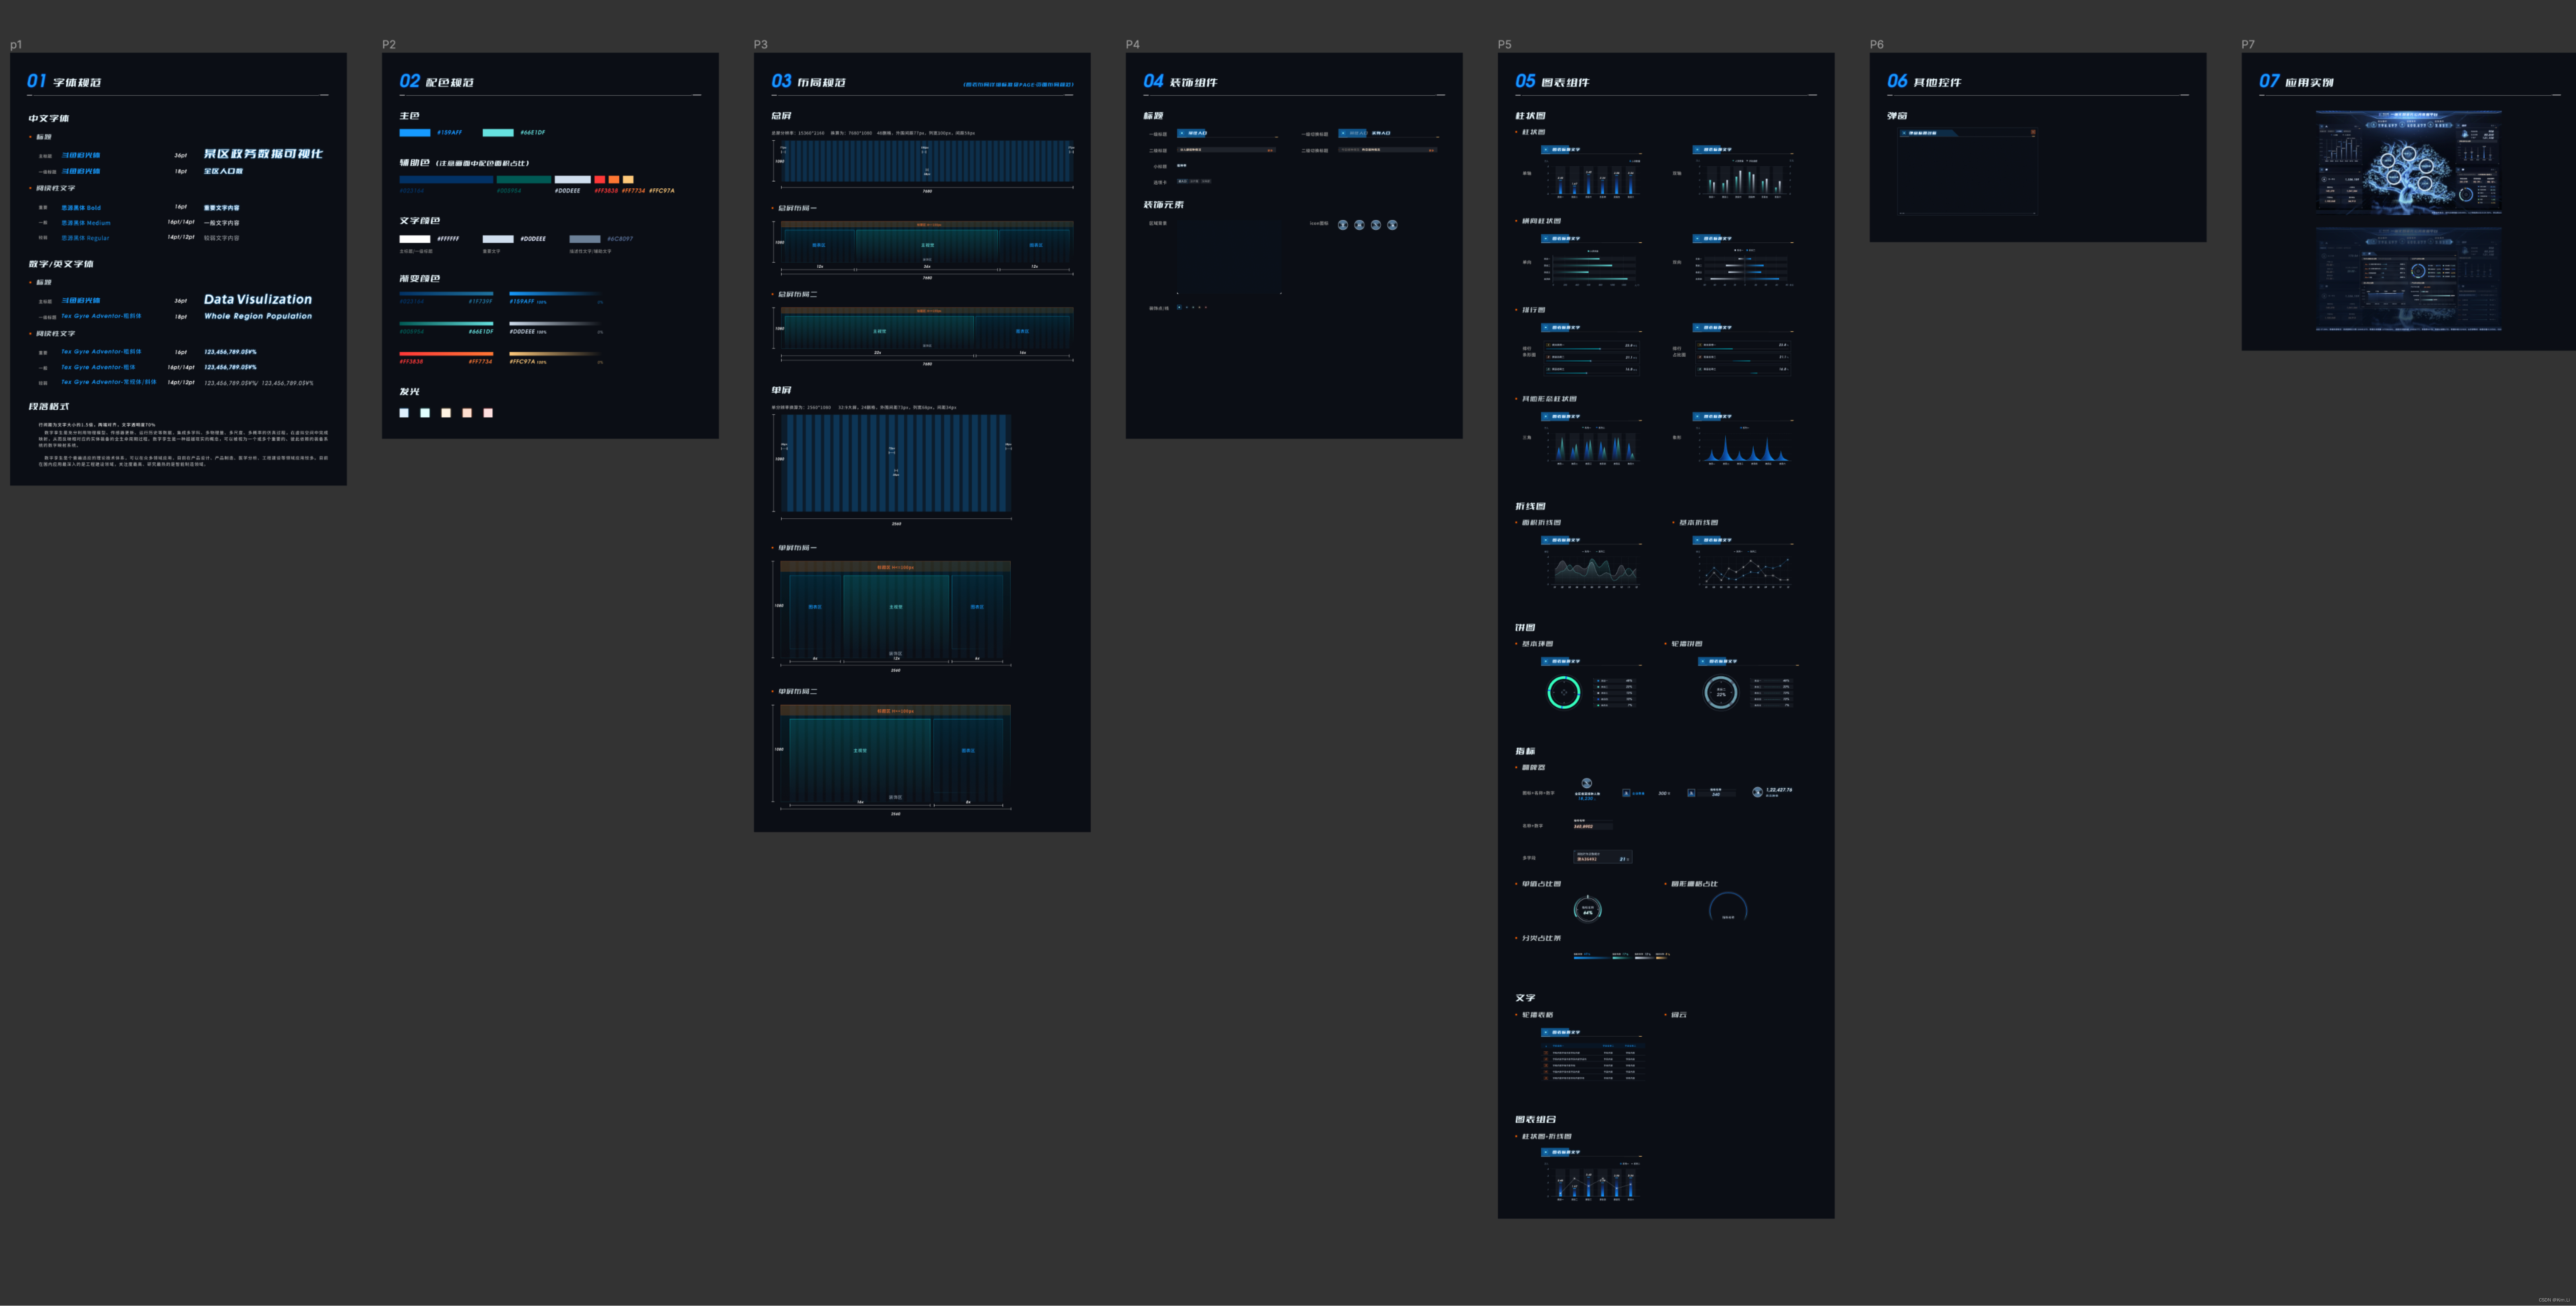
Task: Select first tab in the 选项卡 row
Action: pyautogui.click(x=1182, y=181)
